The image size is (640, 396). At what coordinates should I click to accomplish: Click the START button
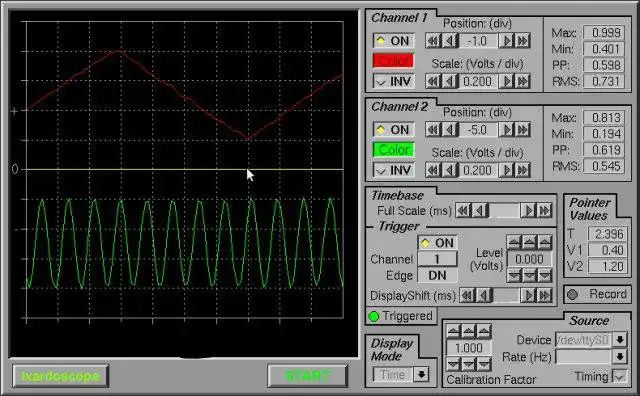307,376
